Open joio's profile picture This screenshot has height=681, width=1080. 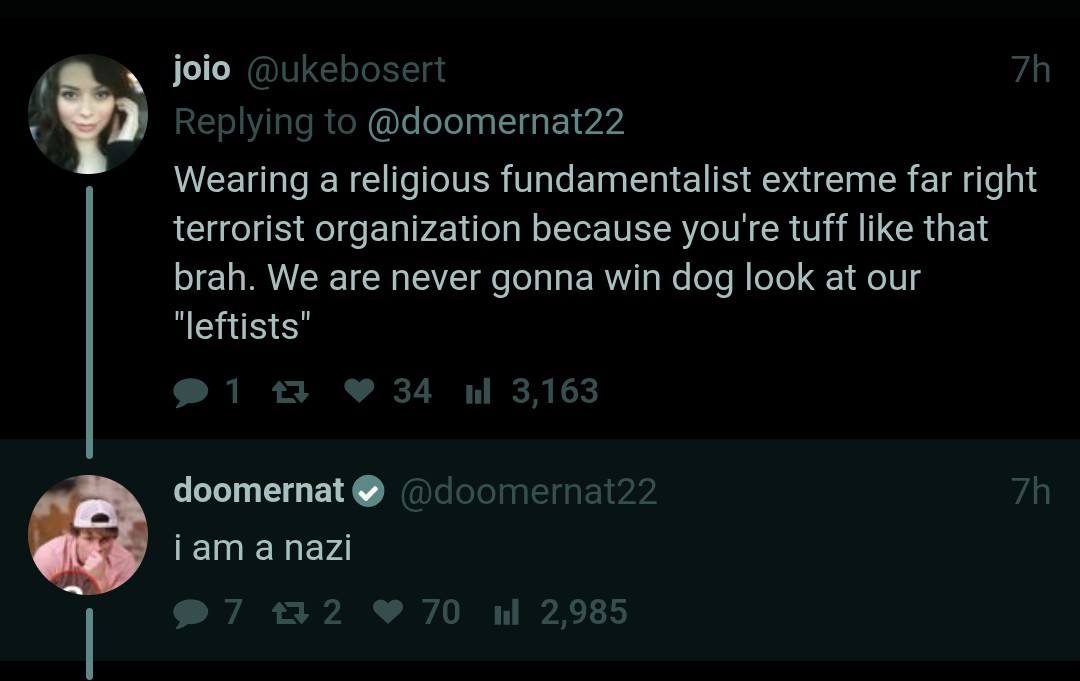click(x=88, y=114)
